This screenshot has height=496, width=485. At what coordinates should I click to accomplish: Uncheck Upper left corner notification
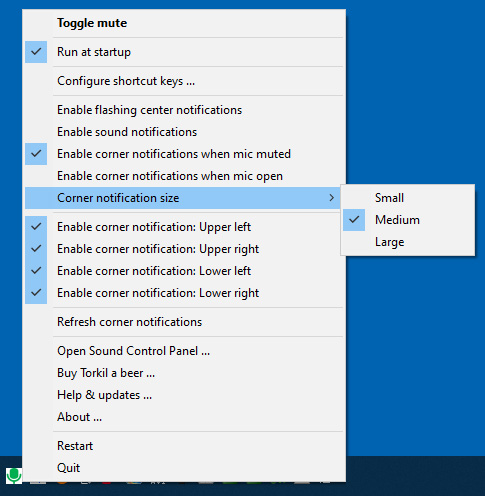(184, 227)
